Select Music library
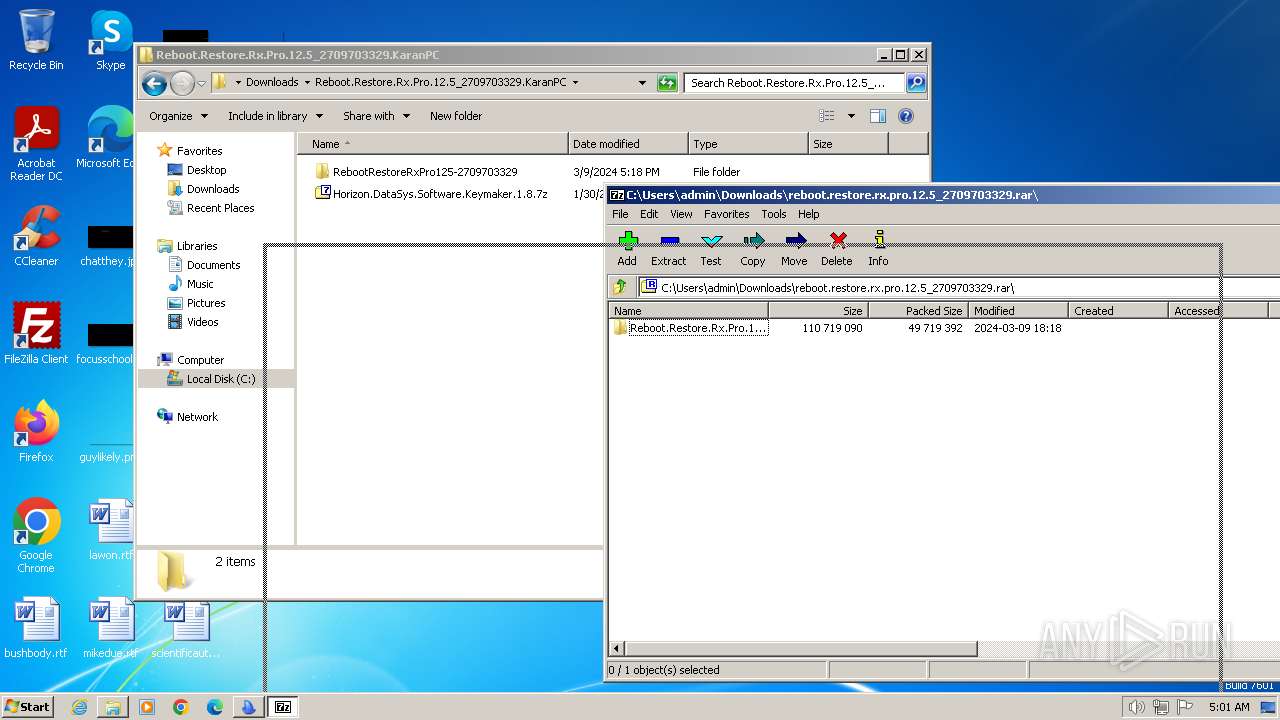The image size is (1280, 720). click(x=191, y=284)
